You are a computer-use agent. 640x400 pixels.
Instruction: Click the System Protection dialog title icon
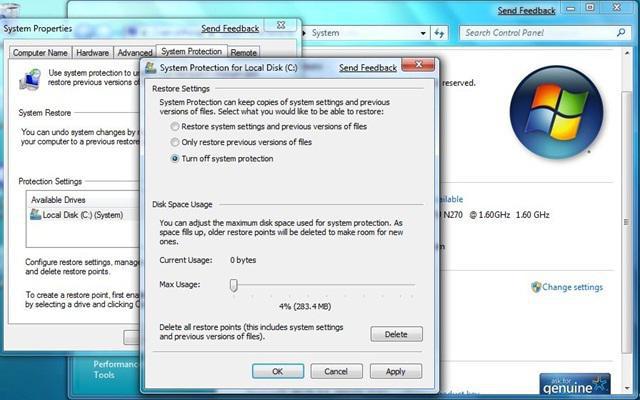pos(151,68)
